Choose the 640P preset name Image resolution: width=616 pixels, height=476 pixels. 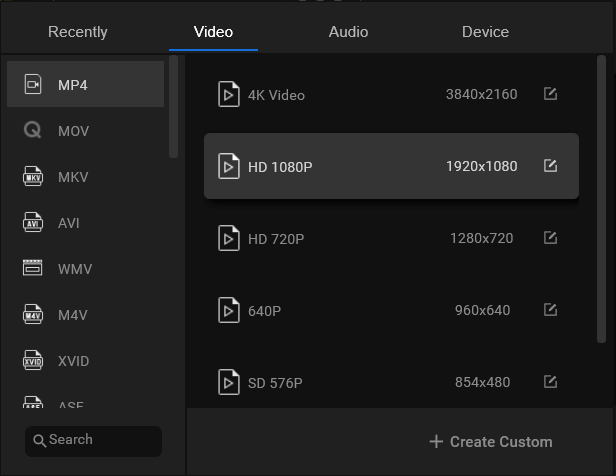[x=264, y=311]
